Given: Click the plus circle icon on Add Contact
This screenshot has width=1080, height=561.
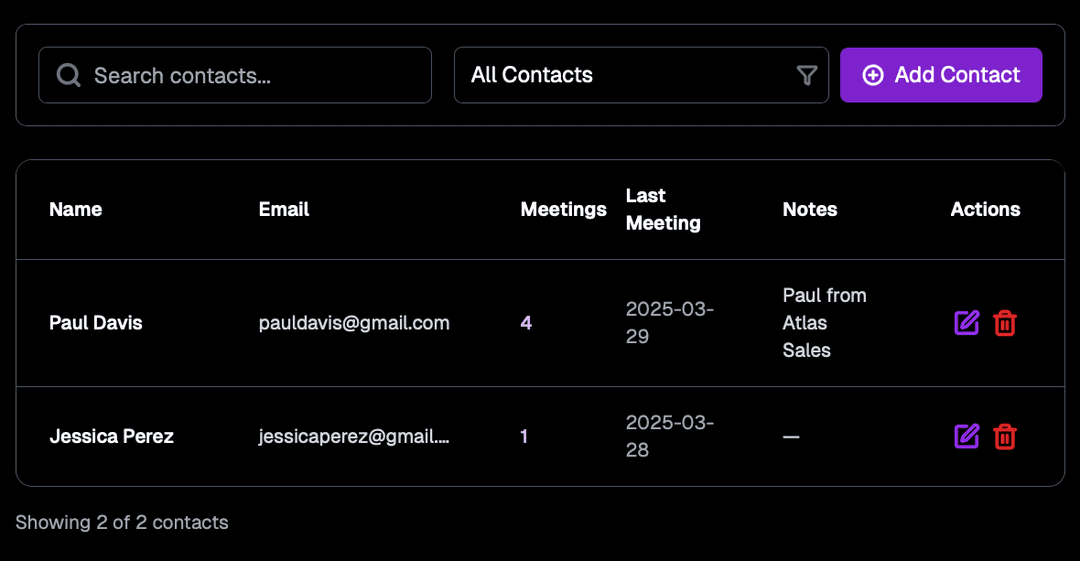Looking at the screenshot, I should [x=873, y=75].
